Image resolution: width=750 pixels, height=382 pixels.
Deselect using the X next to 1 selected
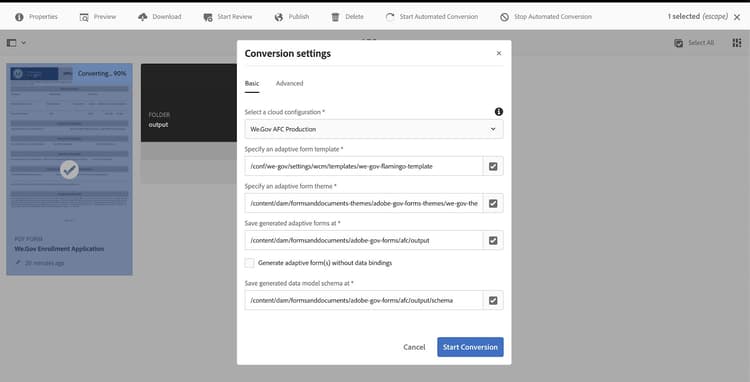tap(737, 17)
